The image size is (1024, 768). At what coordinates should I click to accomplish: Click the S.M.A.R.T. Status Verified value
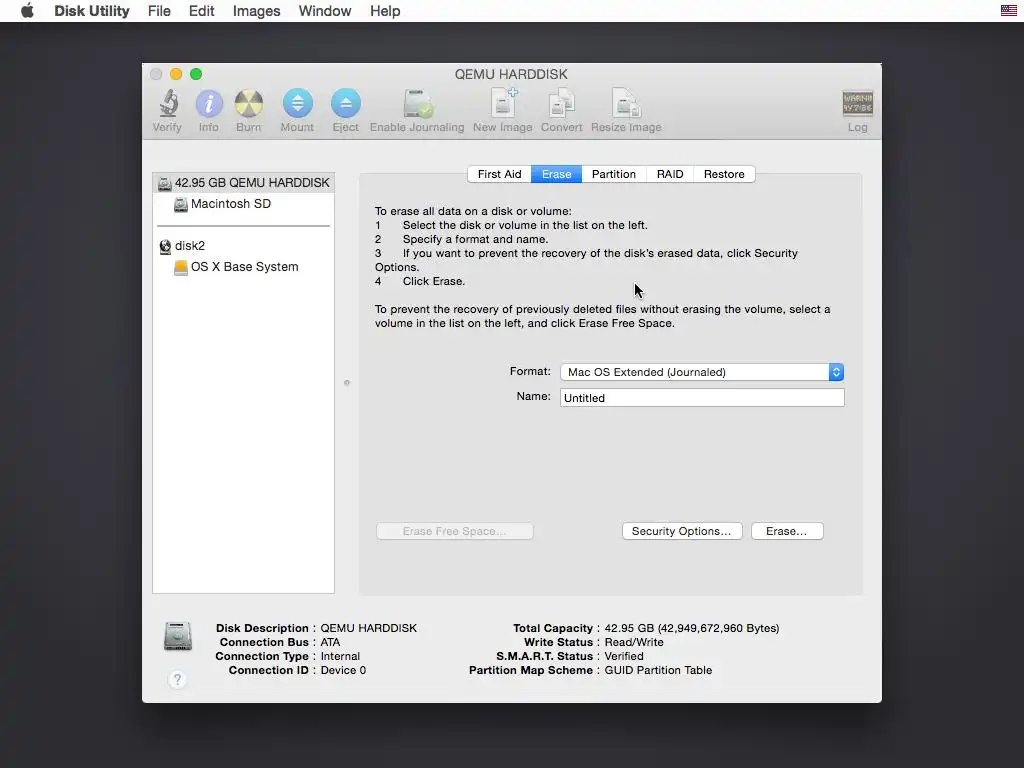(x=624, y=656)
